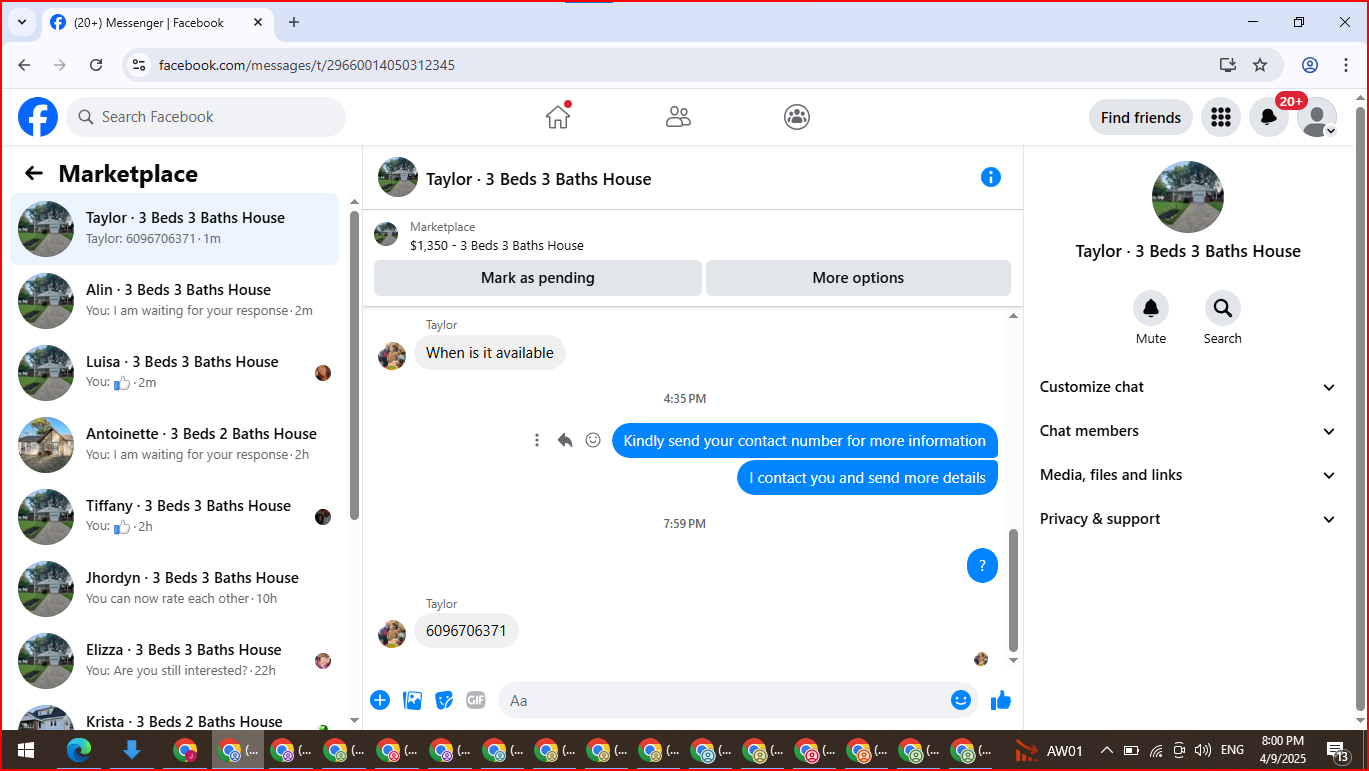Mute this chat with the bell icon

pyautogui.click(x=1151, y=308)
